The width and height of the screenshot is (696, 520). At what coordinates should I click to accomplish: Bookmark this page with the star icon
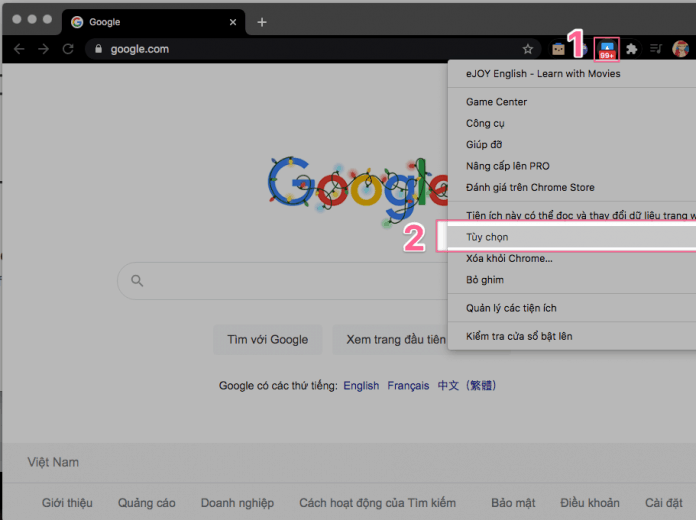(x=527, y=49)
